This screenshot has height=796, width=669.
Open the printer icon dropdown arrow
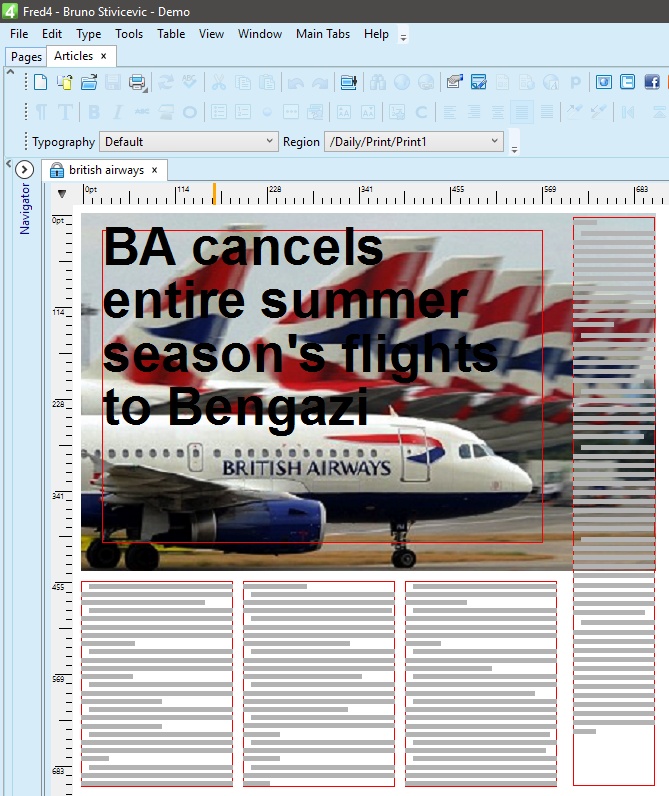click(x=146, y=90)
